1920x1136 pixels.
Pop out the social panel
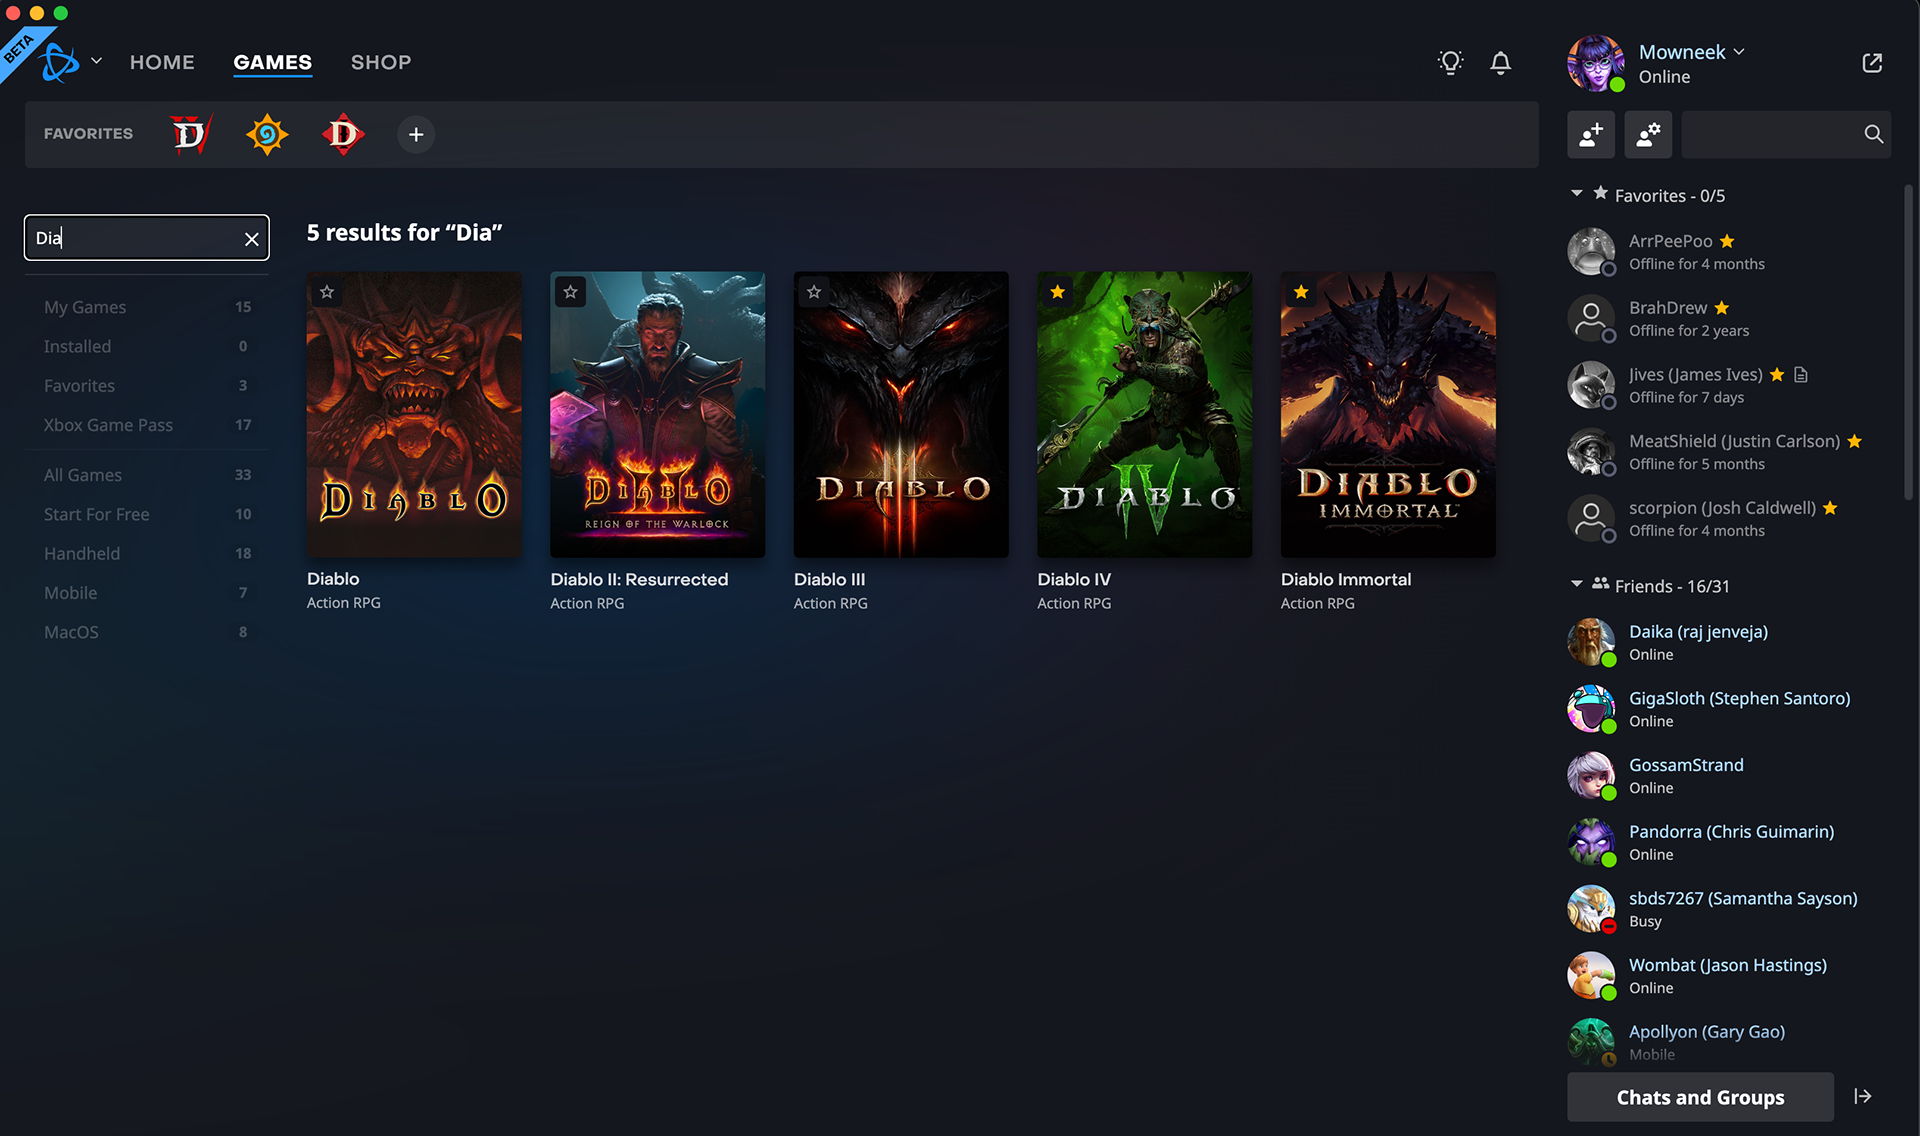[x=1872, y=63]
